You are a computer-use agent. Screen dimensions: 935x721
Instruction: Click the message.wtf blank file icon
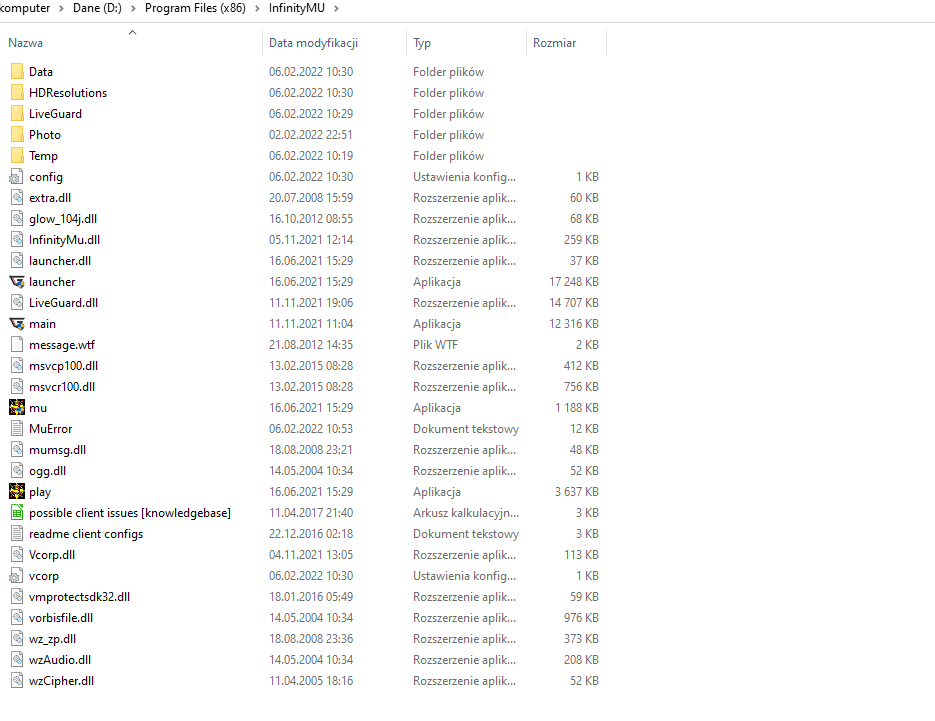[x=17, y=345]
